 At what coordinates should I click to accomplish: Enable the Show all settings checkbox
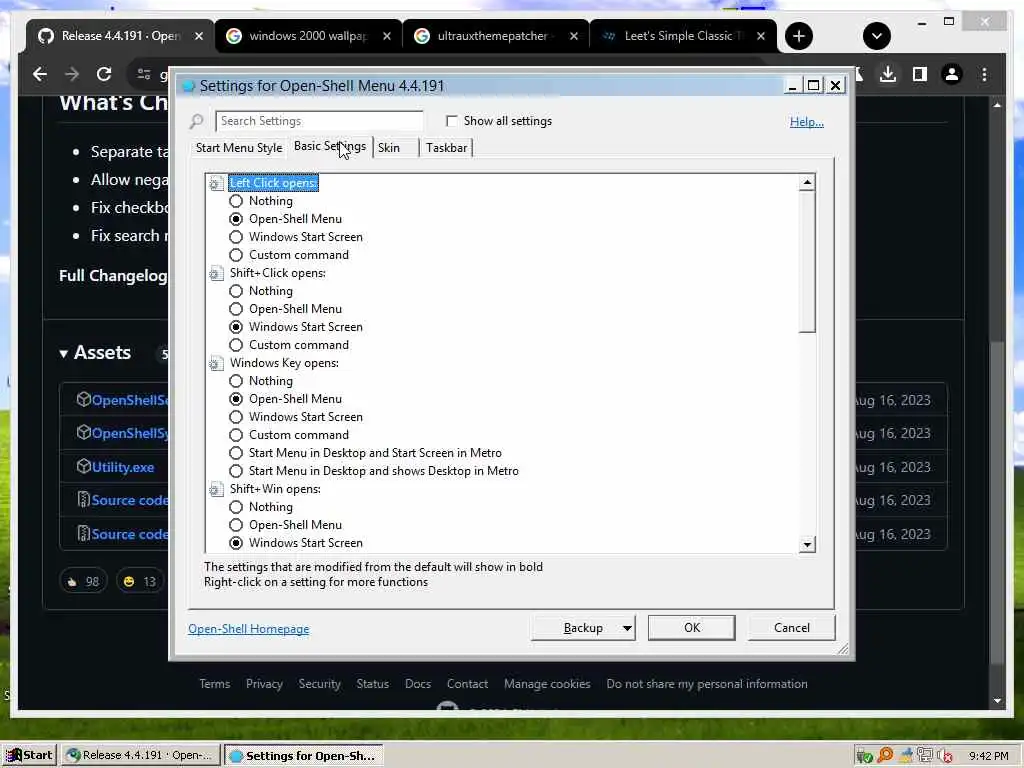click(x=452, y=121)
